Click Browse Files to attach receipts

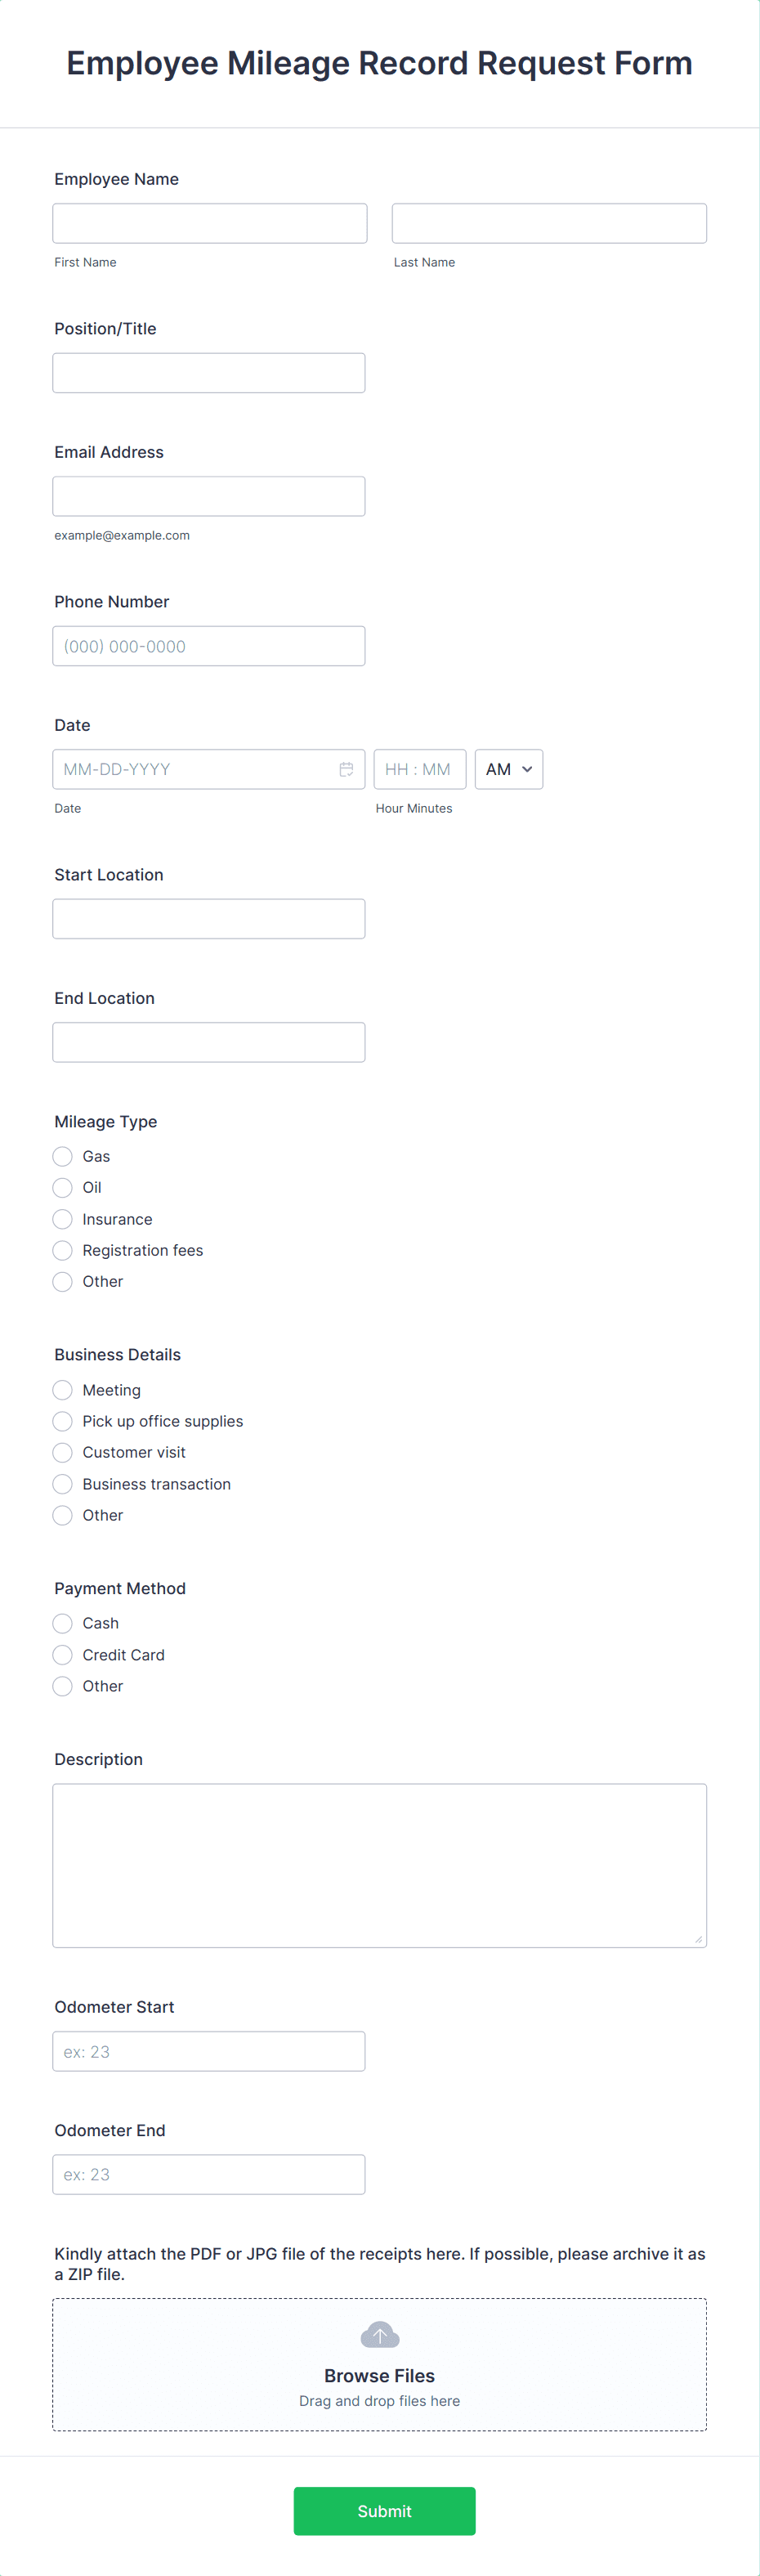pyautogui.click(x=379, y=2375)
